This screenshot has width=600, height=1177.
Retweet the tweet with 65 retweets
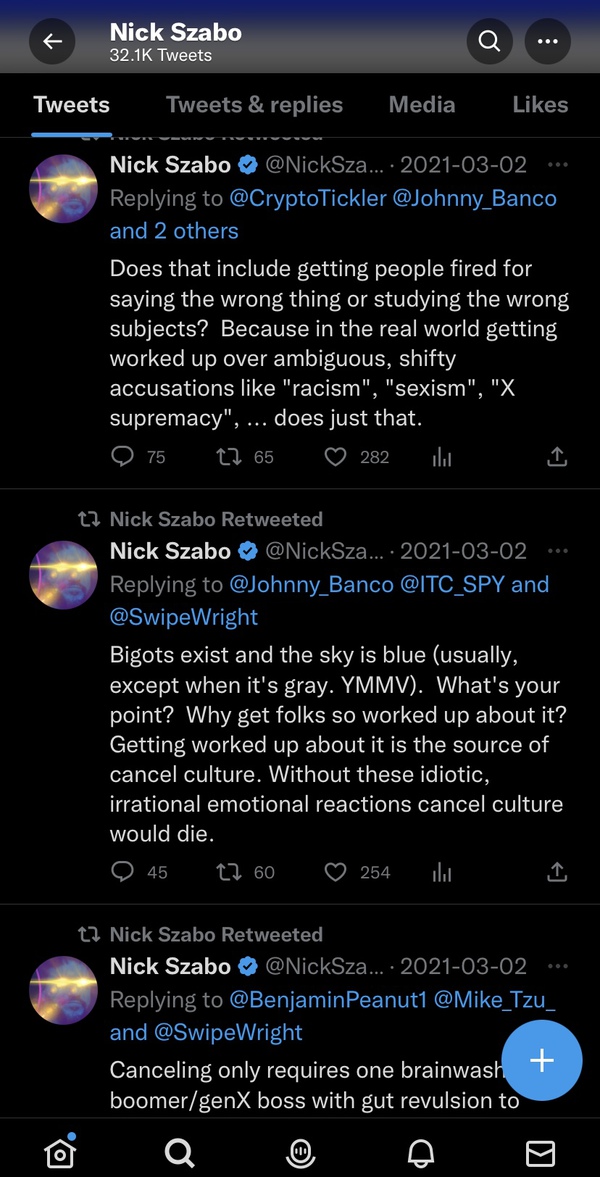228,457
